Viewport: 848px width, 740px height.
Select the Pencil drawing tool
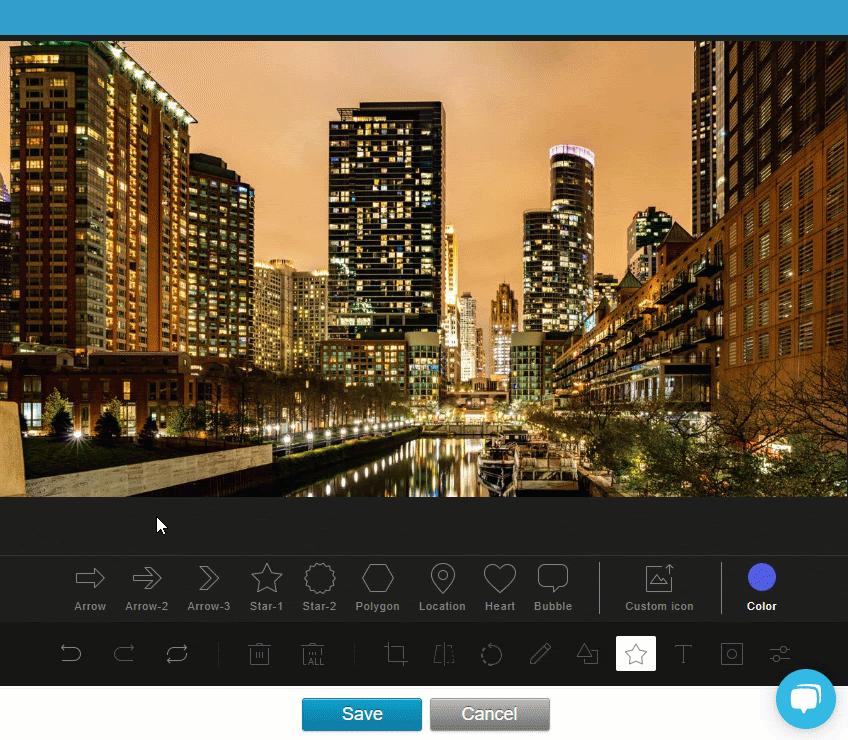[539, 654]
